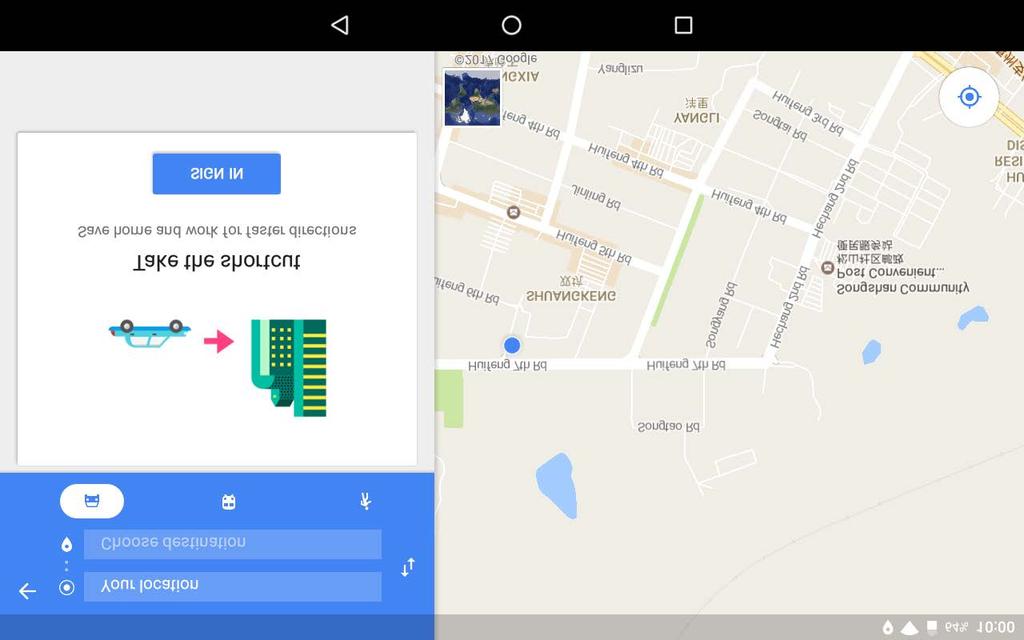Select the driving mode tab
Screen dimensions: 1024x640
coord(92,501)
